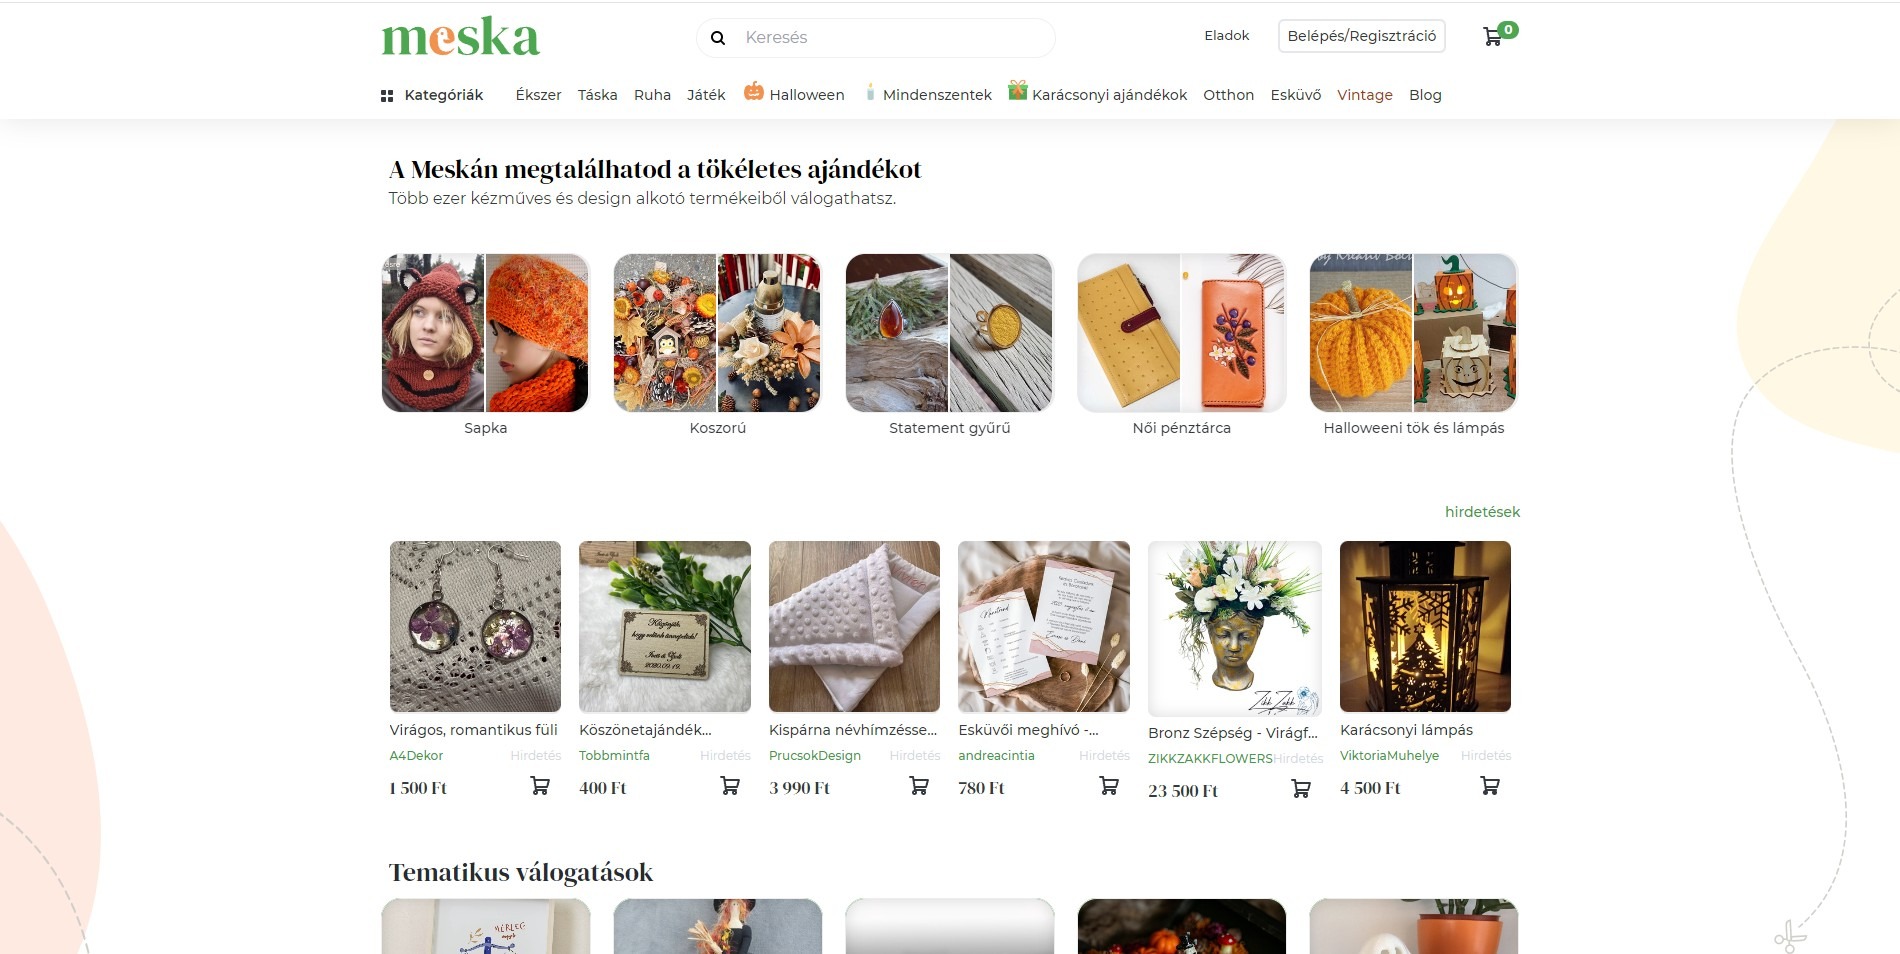Add Bronz Szépség 23 500 Ft to cart
The height and width of the screenshot is (954, 1900).
tap(1301, 789)
